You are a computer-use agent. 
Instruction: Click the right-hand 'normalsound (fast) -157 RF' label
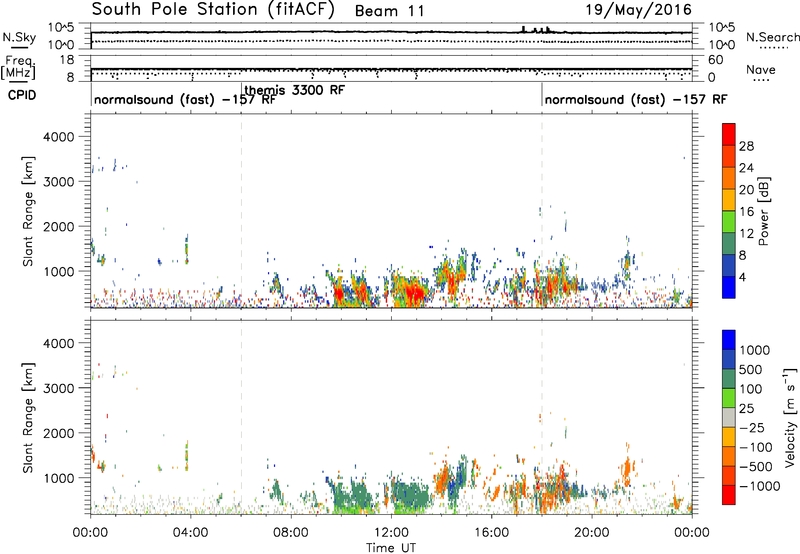tap(636, 99)
